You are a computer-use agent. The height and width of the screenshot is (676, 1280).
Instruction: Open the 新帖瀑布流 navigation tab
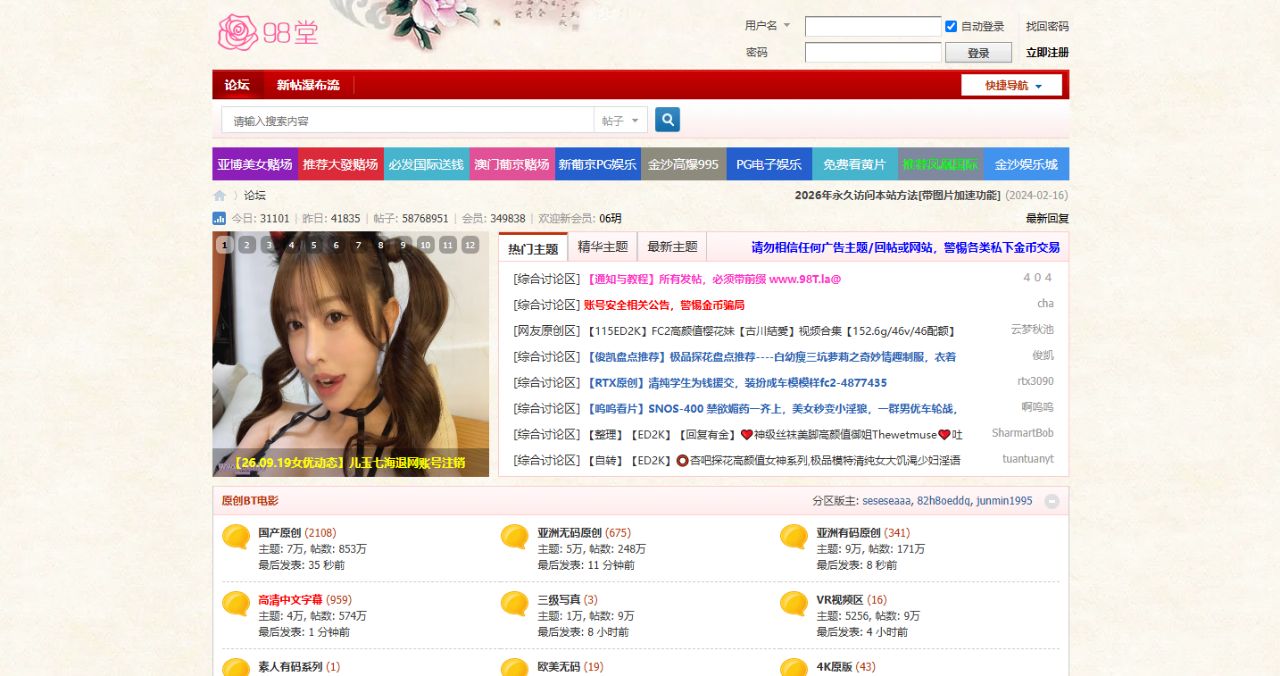pos(308,85)
